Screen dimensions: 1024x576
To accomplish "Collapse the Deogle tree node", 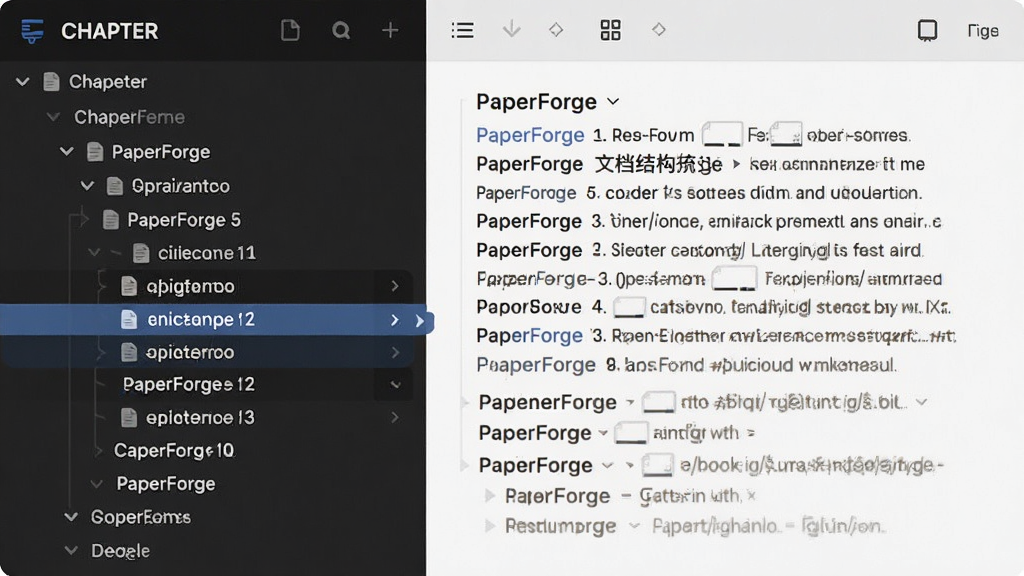I will 71,551.
